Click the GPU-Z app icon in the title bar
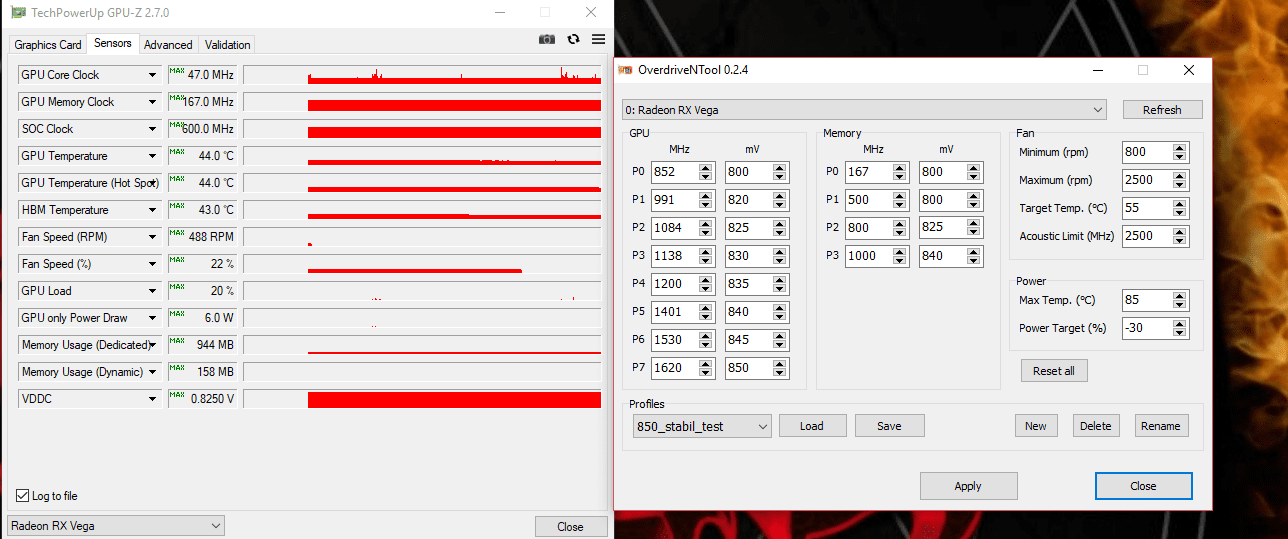 pyautogui.click(x=17, y=12)
